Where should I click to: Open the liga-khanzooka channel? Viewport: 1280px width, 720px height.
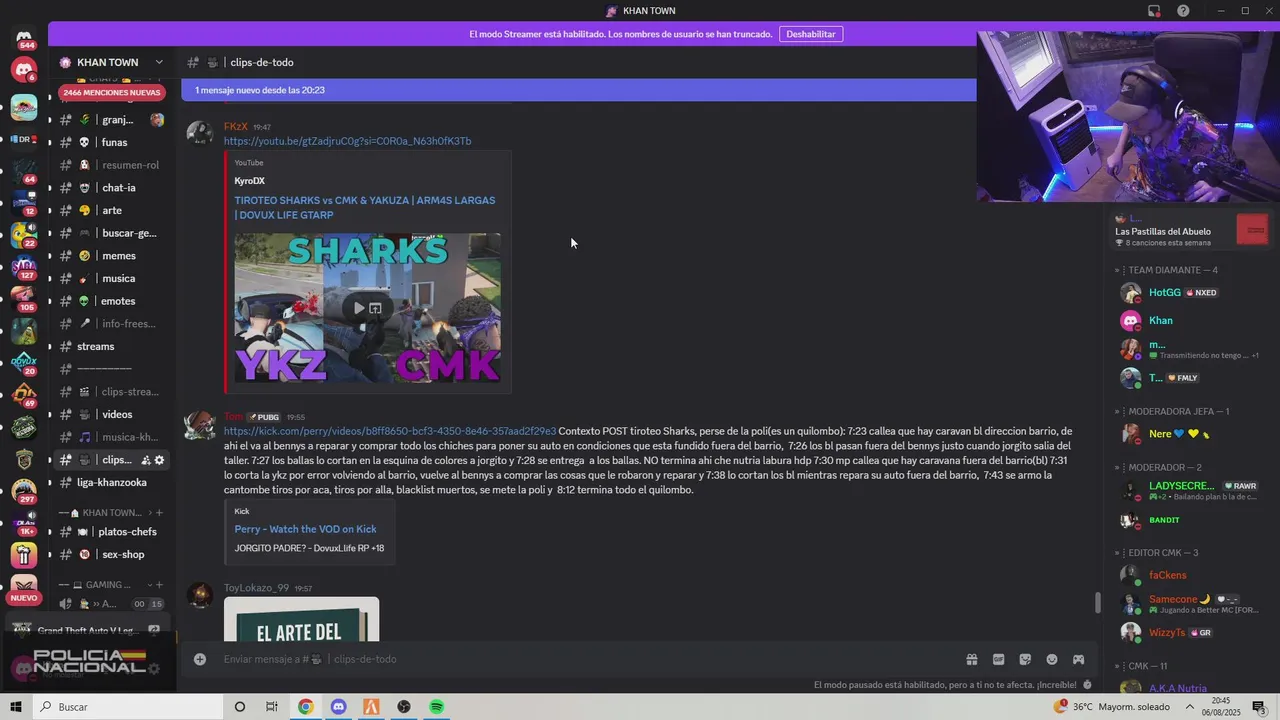[x=114, y=483]
